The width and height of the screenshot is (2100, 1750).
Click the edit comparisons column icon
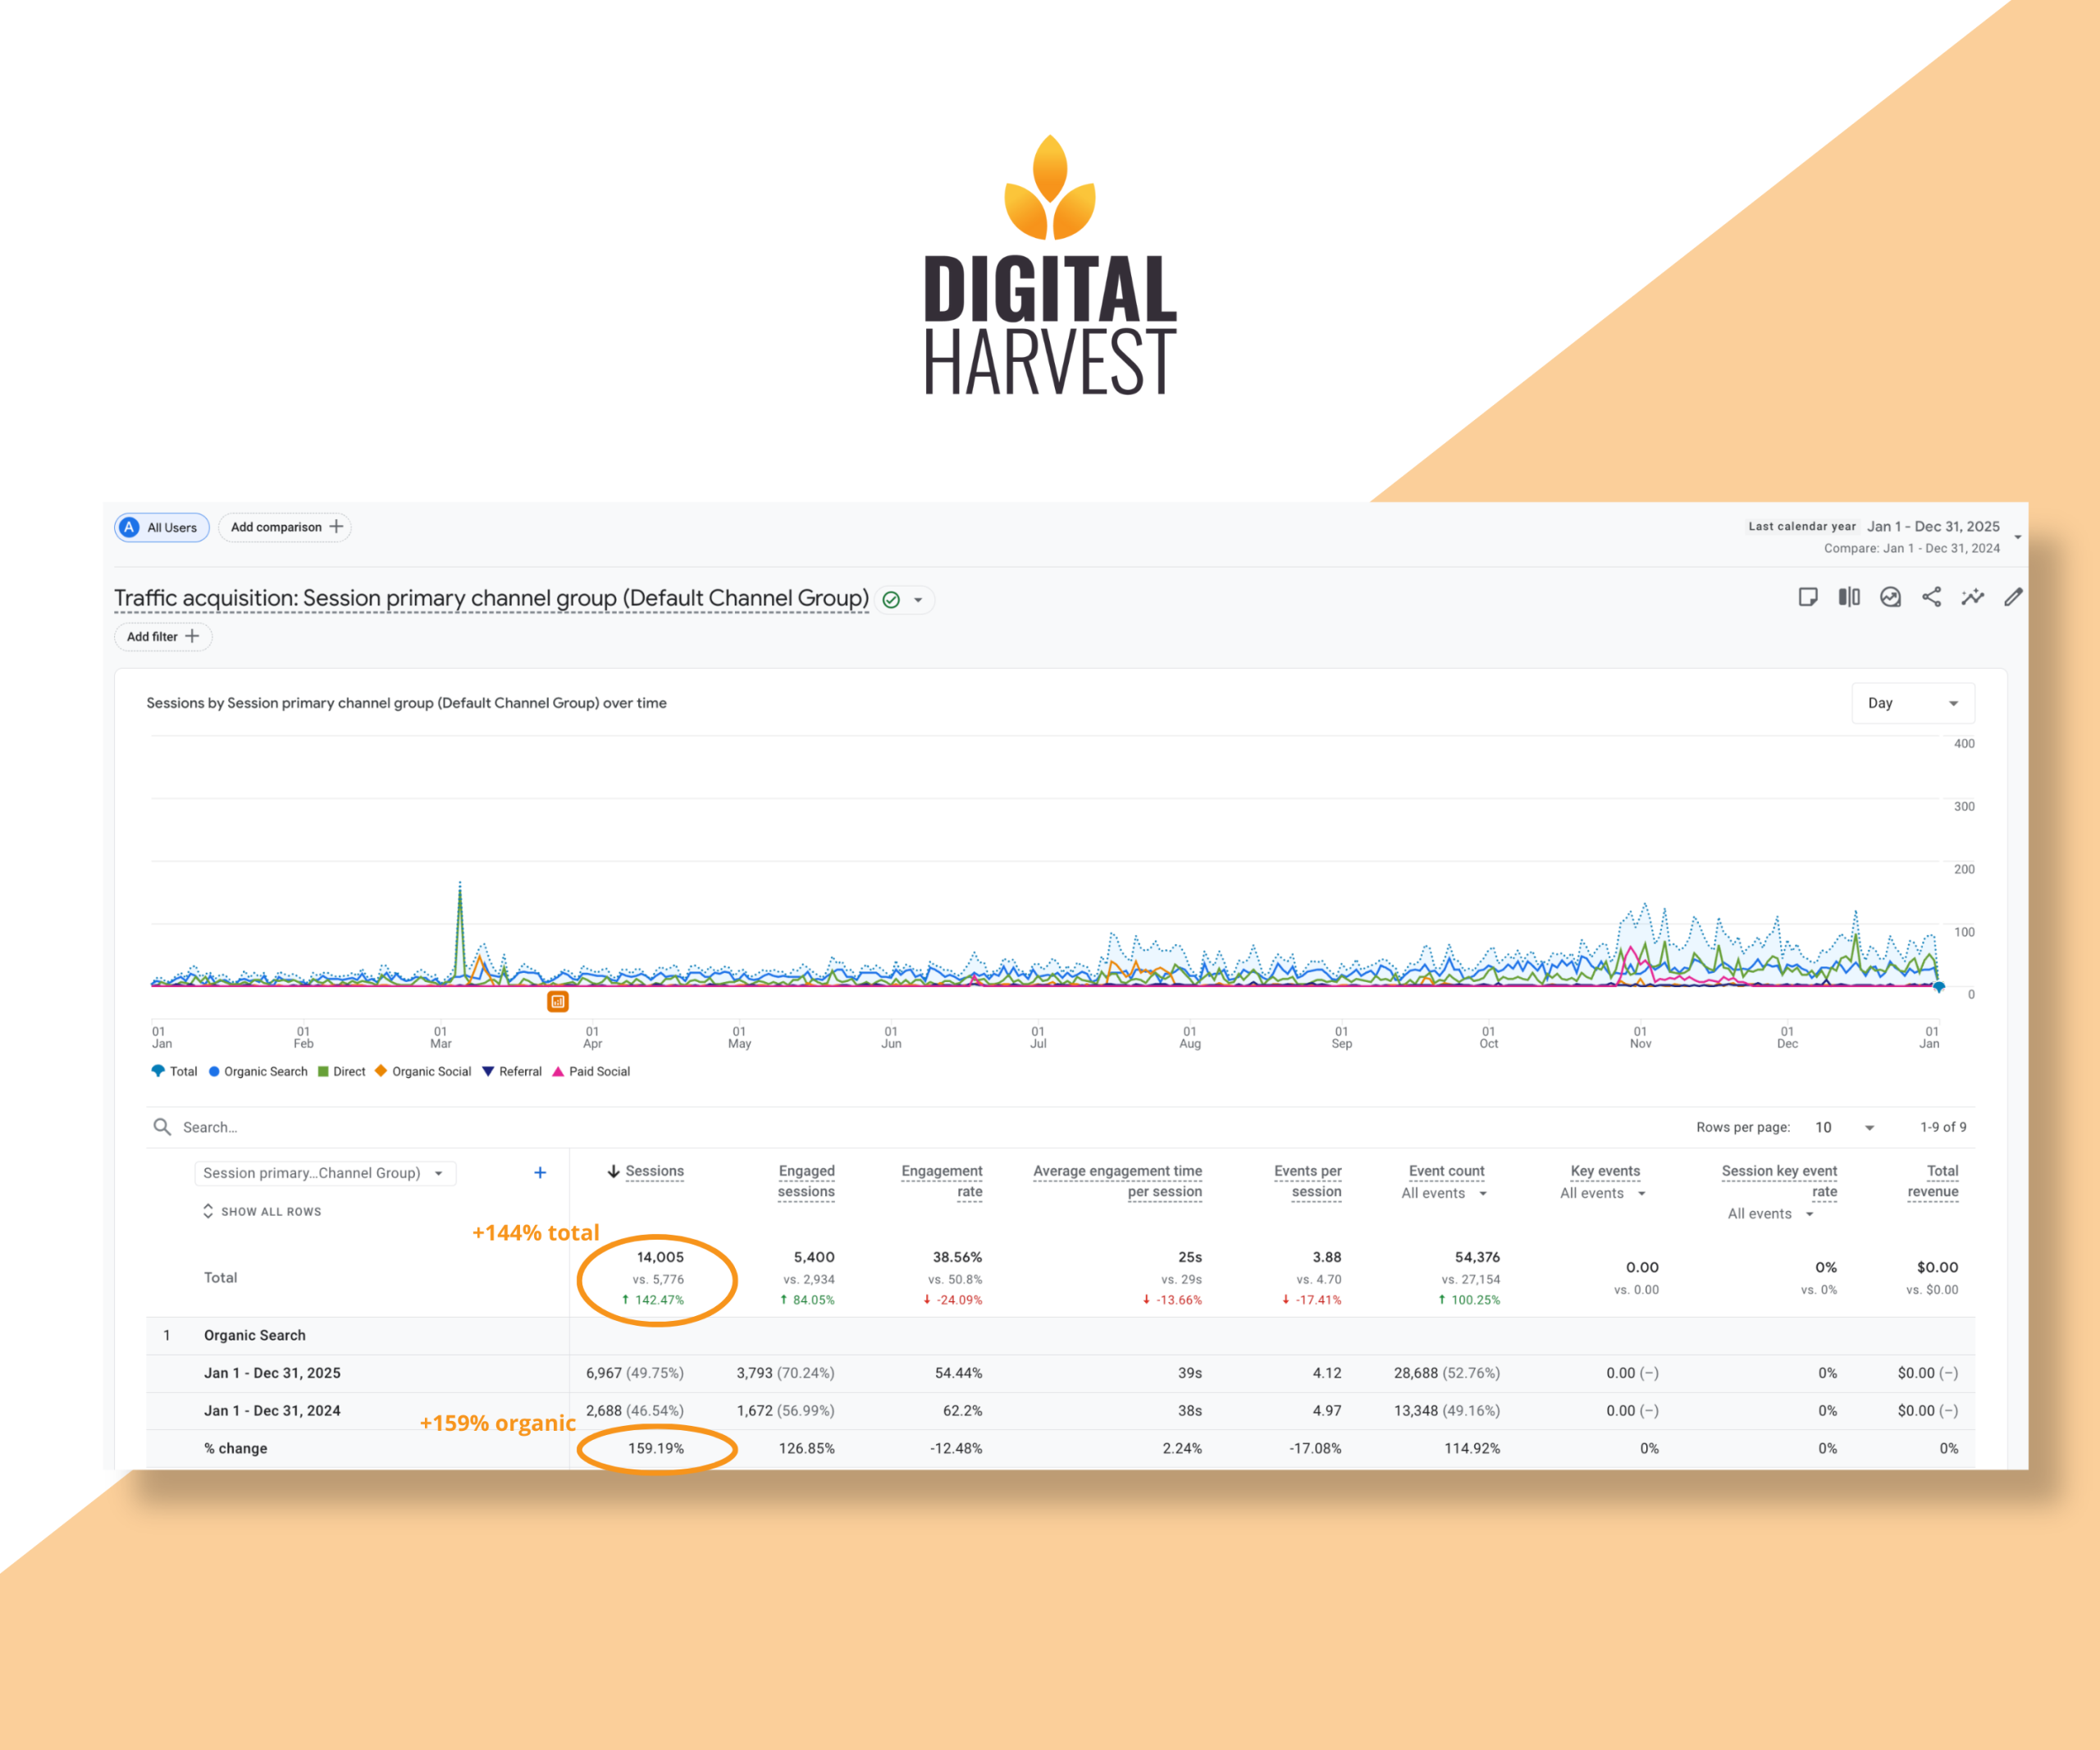point(1849,597)
